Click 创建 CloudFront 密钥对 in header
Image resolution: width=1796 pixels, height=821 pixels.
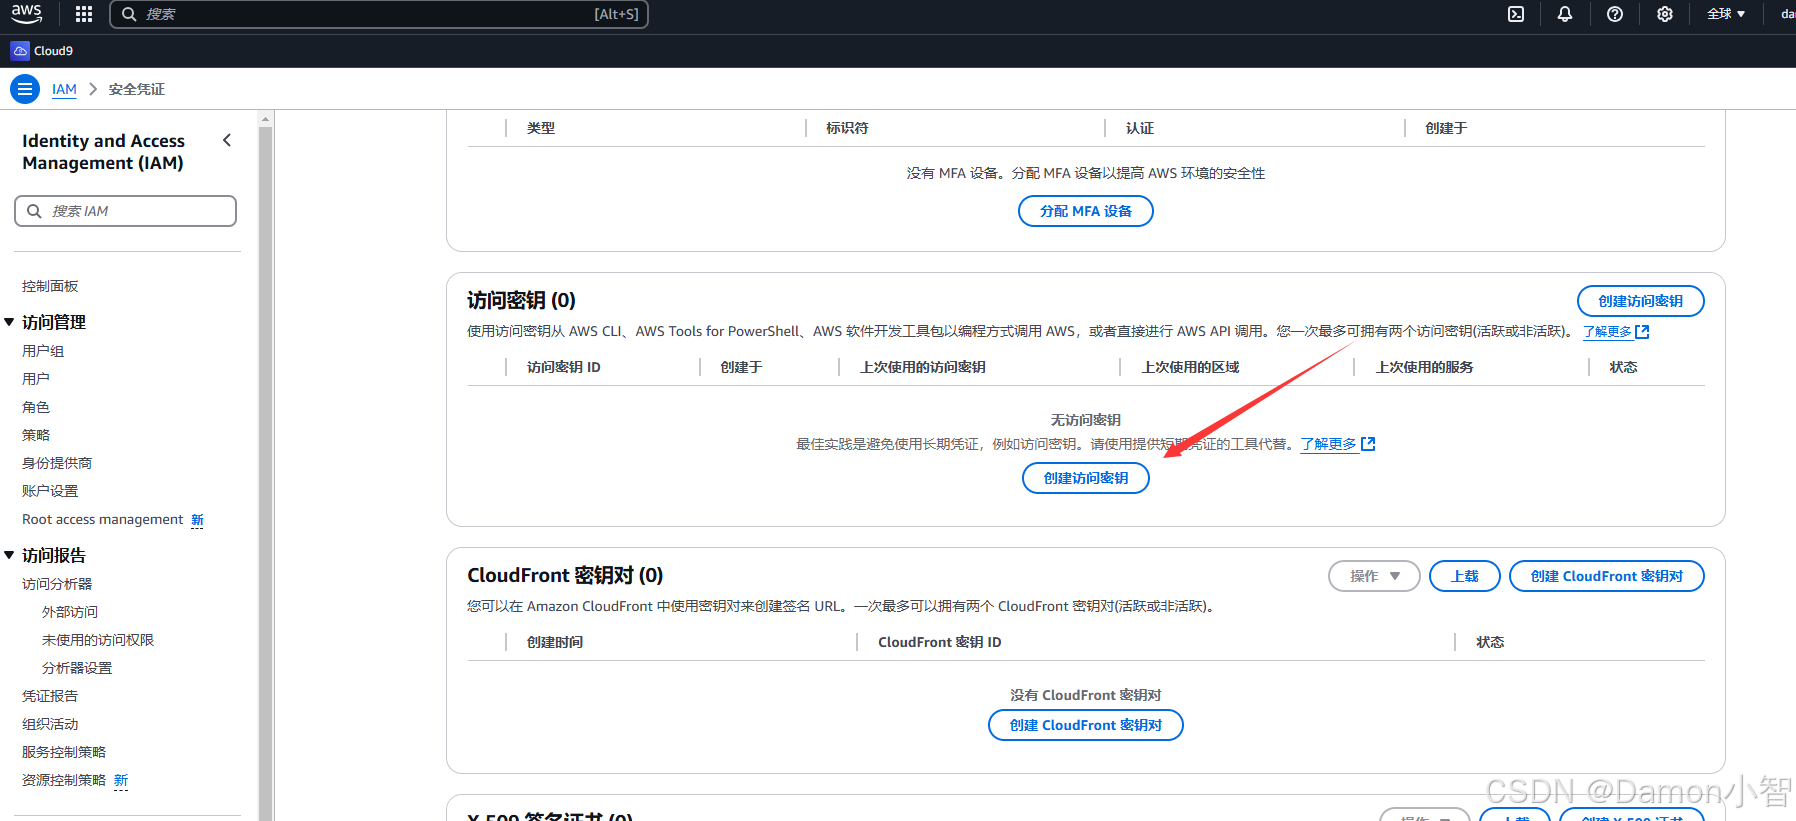pyautogui.click(x=1606, y=576)
